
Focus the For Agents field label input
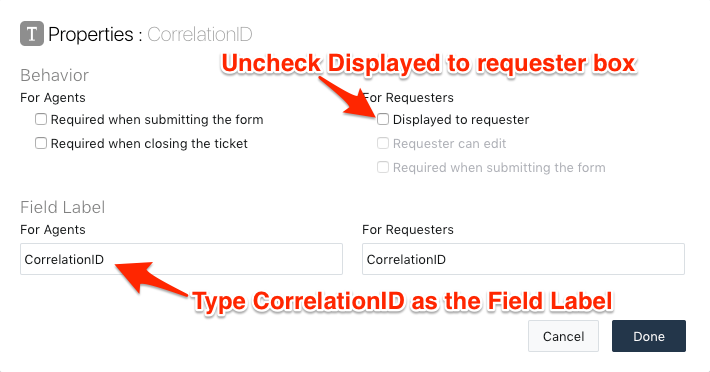point(181,259)
